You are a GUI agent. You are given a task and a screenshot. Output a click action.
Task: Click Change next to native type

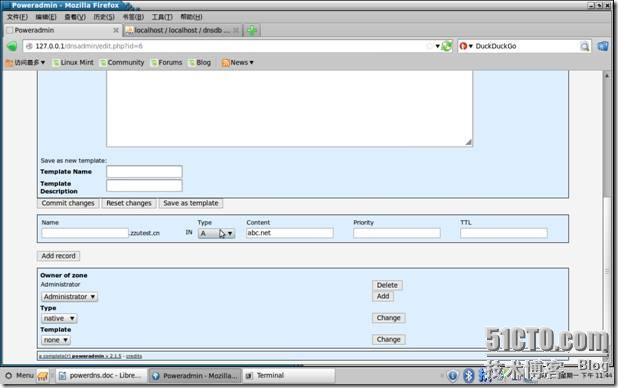[389, 318]
